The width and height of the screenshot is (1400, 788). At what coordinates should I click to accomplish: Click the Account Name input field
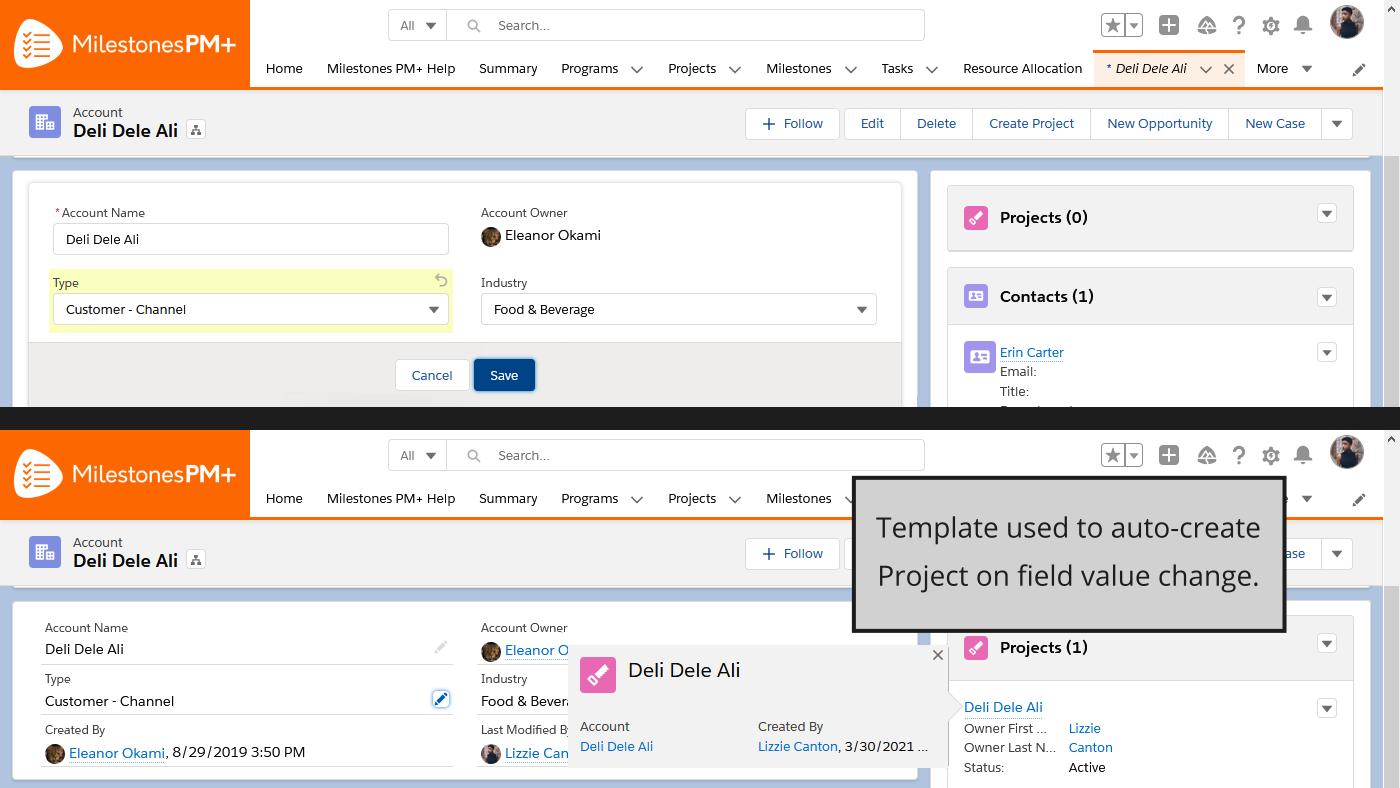pyautogui.click(x=251, y=239)
